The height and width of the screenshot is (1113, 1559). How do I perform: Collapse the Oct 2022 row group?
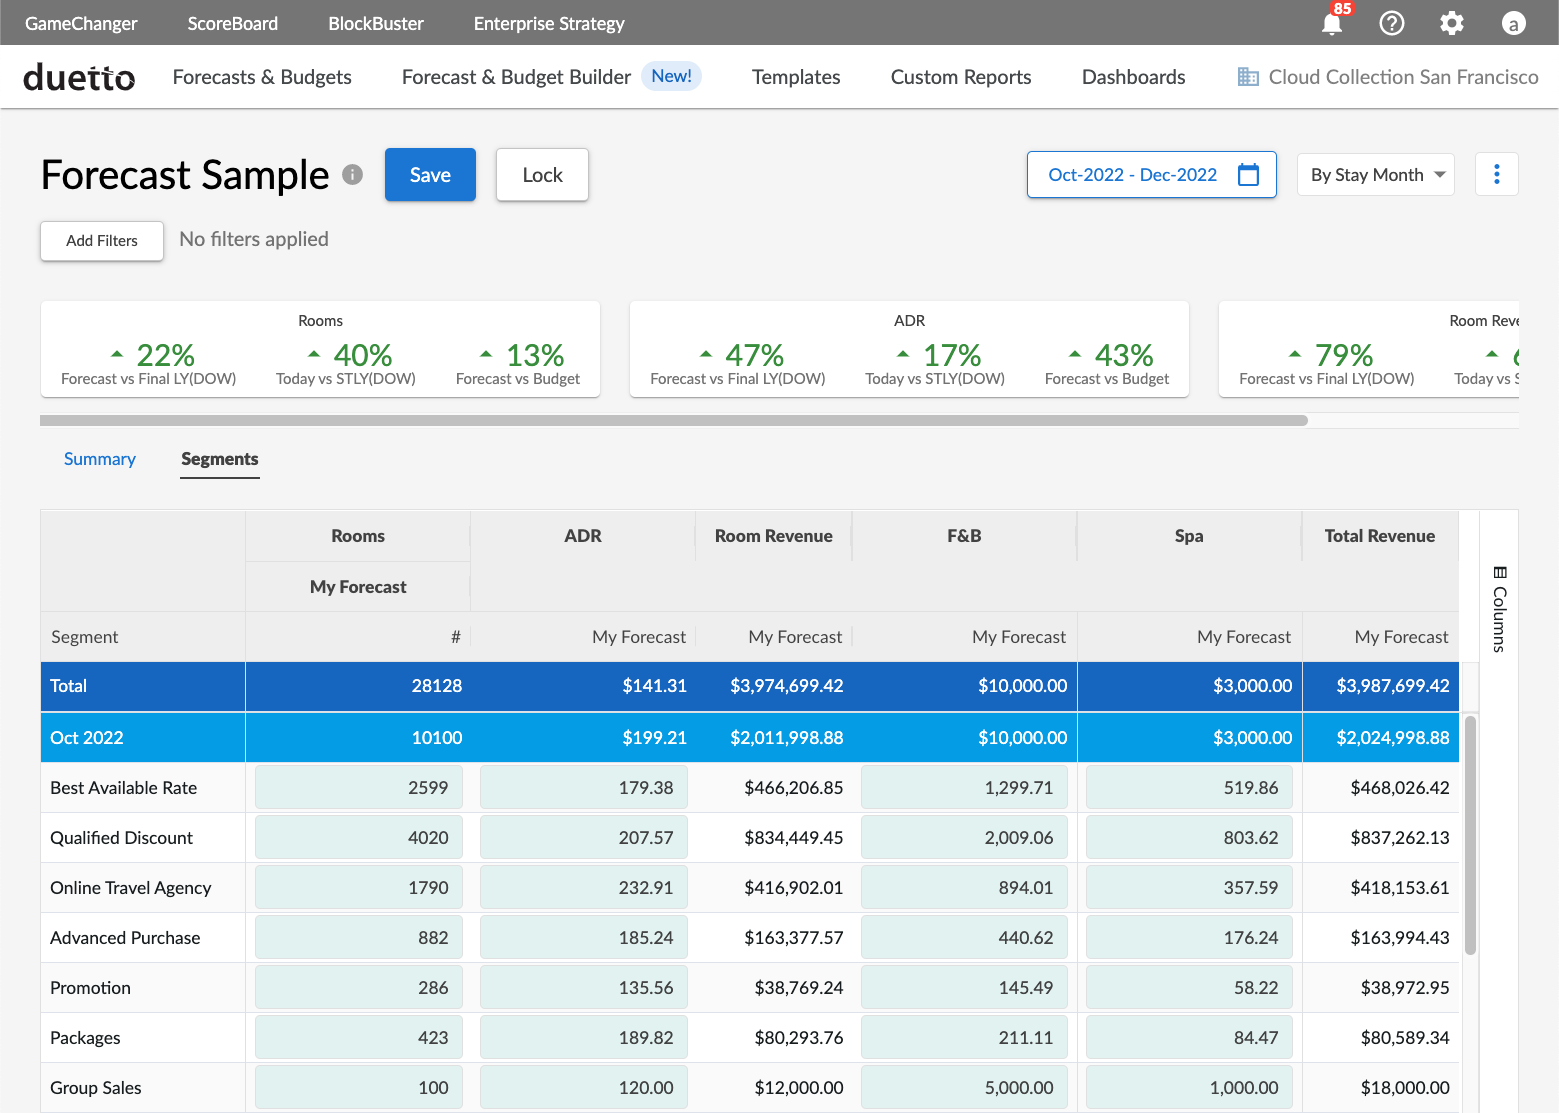[x=87, y=738]
